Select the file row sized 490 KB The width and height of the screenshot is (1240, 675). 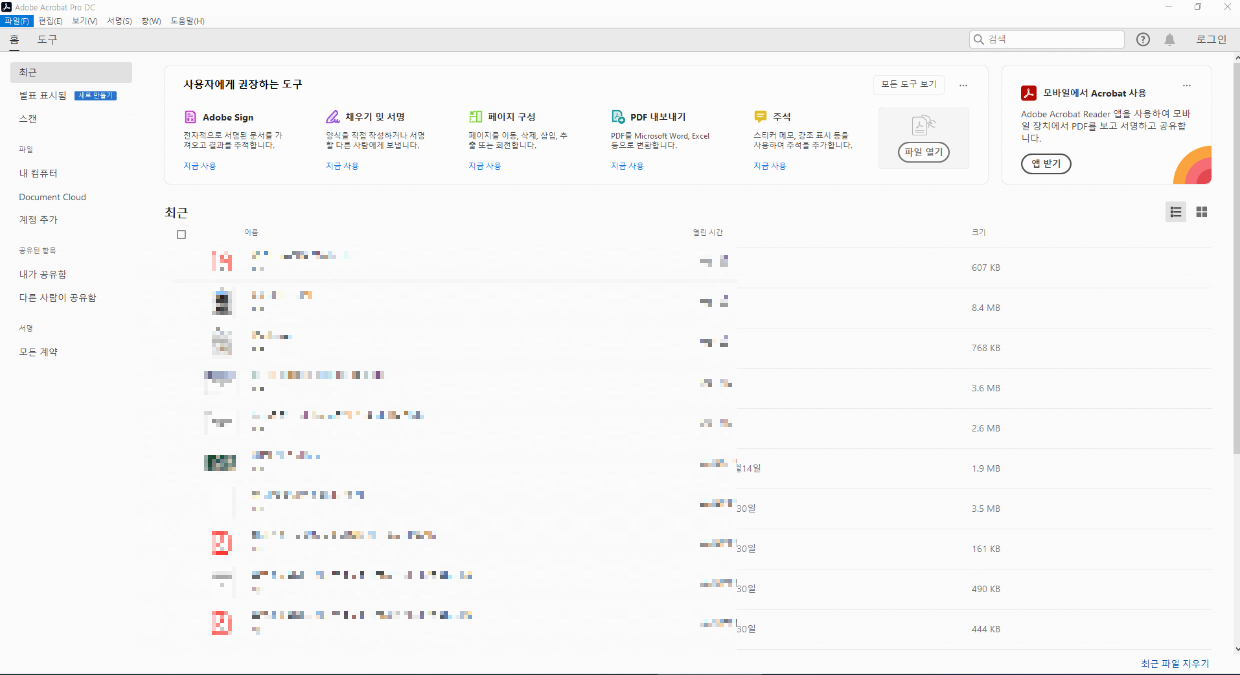point(690,588)
